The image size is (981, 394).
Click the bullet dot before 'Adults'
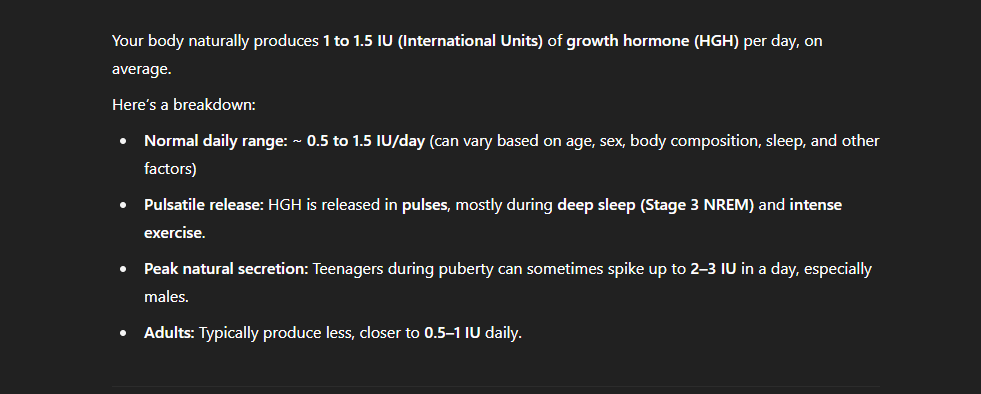tap(123, 333)
